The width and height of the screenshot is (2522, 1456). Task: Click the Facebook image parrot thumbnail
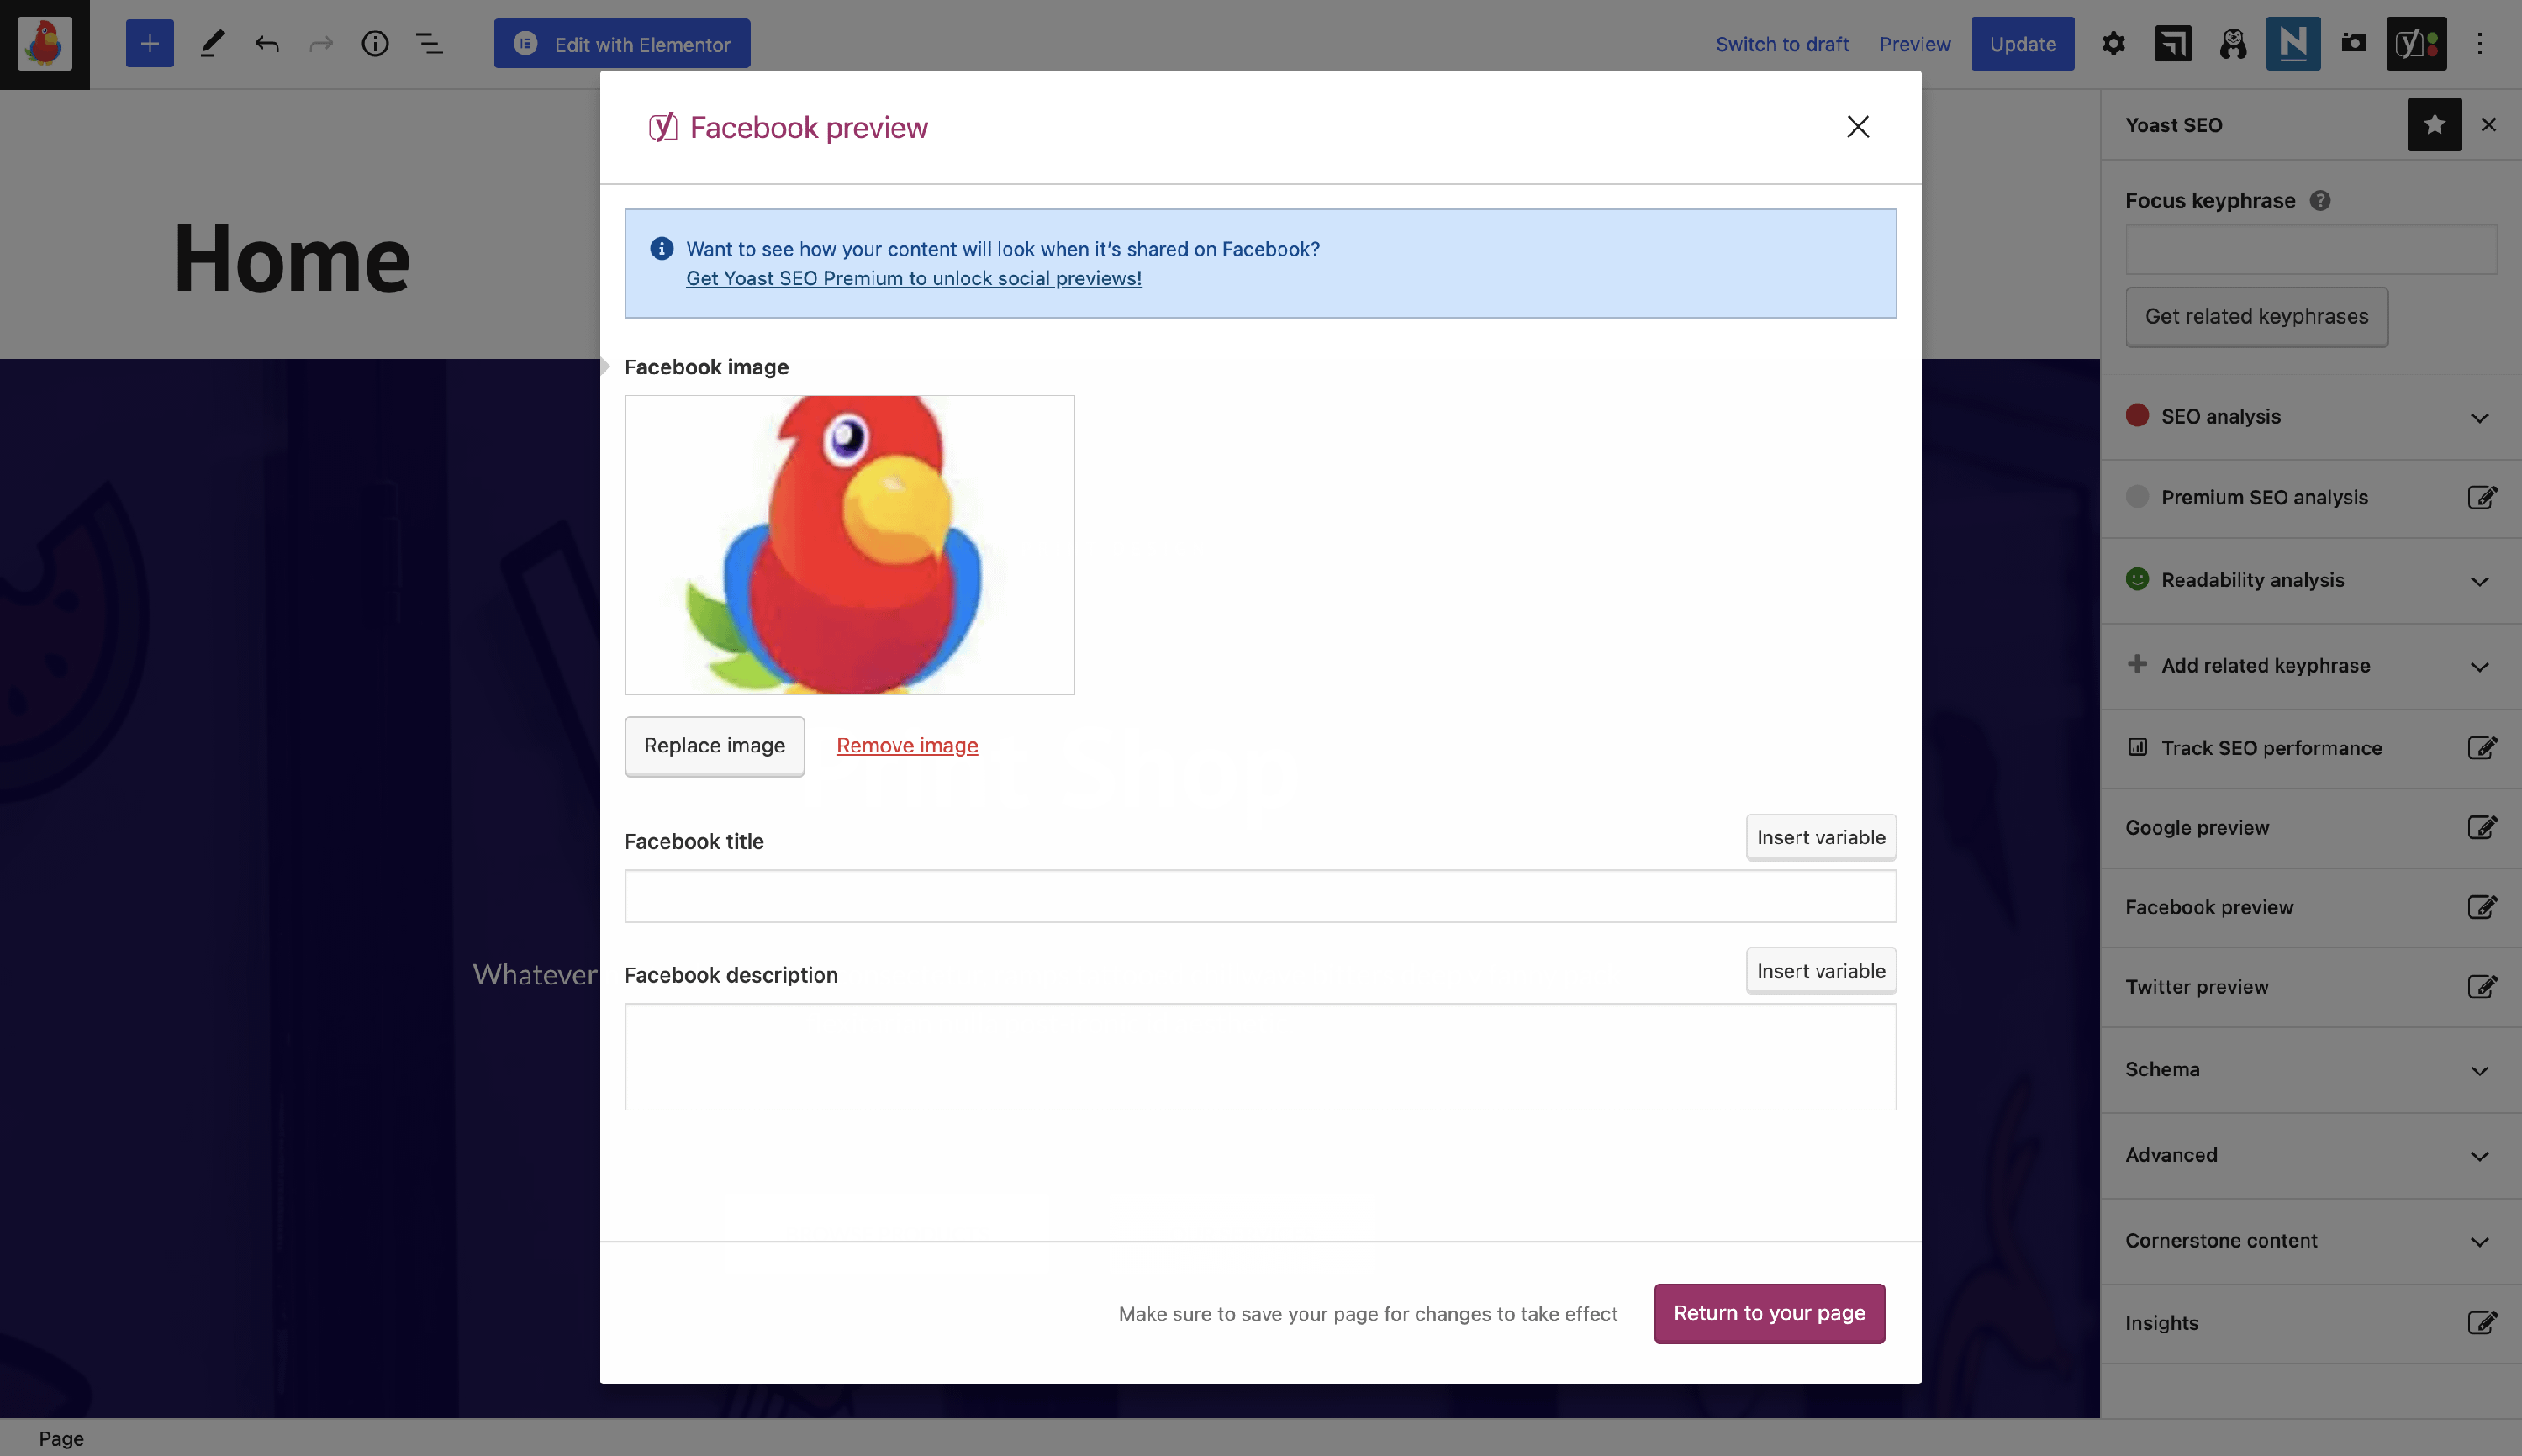[x=849, y=545]
